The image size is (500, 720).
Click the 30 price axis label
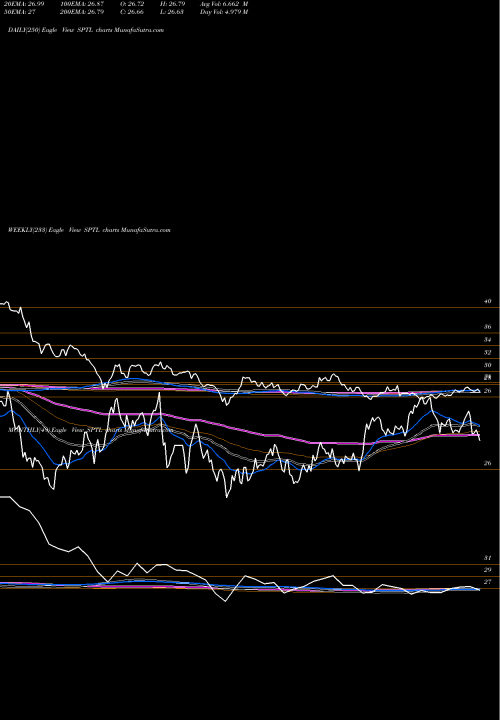(488, 366)
